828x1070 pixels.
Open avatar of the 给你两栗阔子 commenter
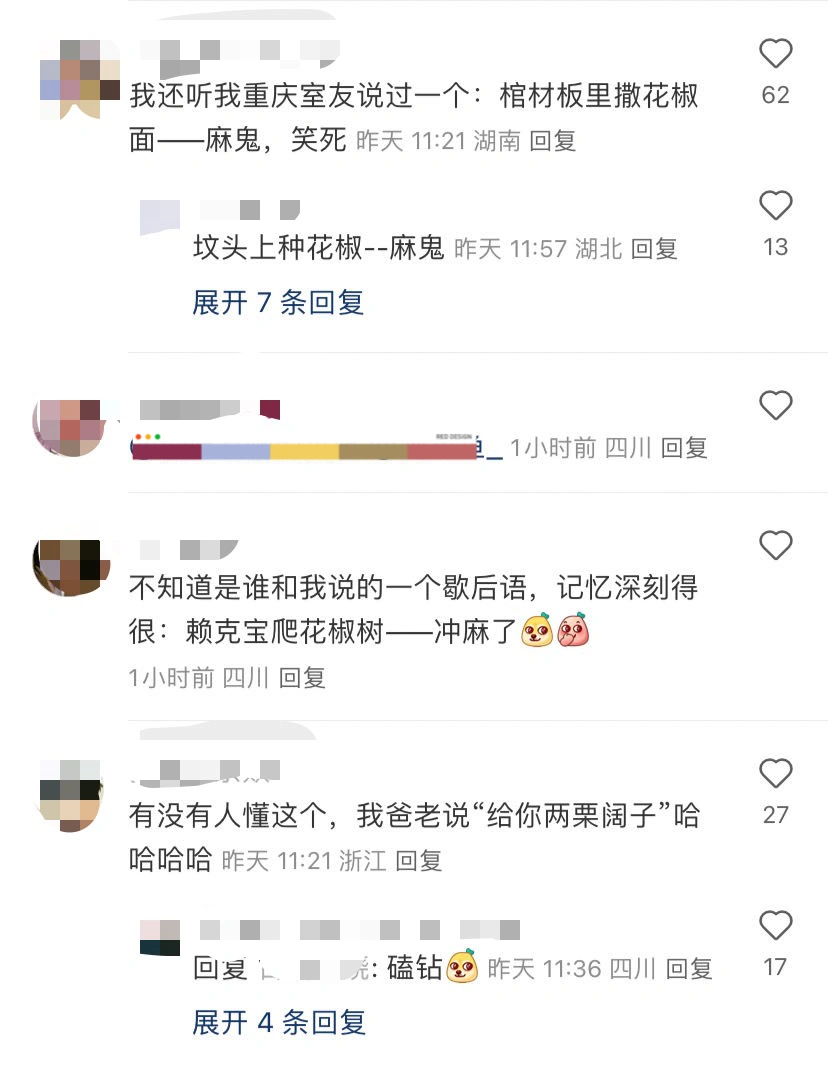coord(71,795)
